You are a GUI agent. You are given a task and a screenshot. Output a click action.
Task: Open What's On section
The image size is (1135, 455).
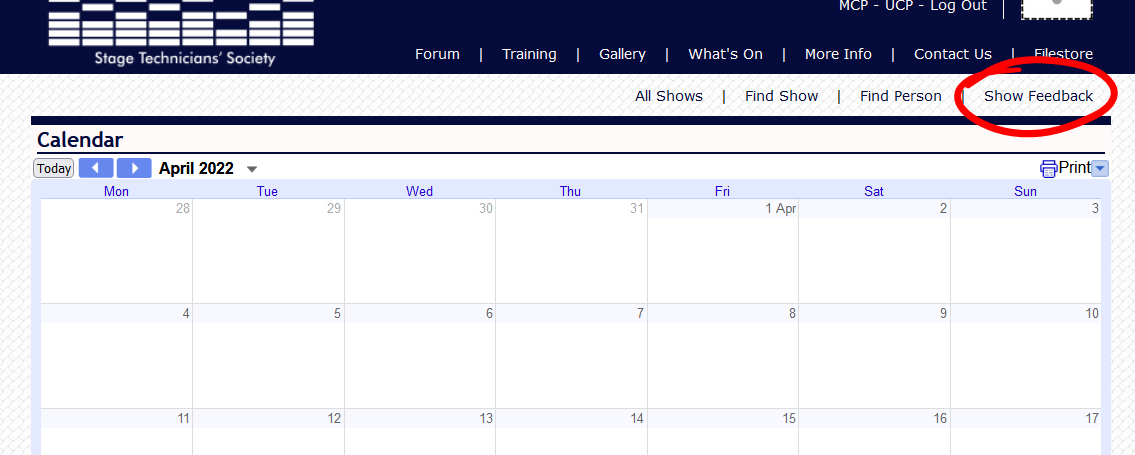point(725,54)
